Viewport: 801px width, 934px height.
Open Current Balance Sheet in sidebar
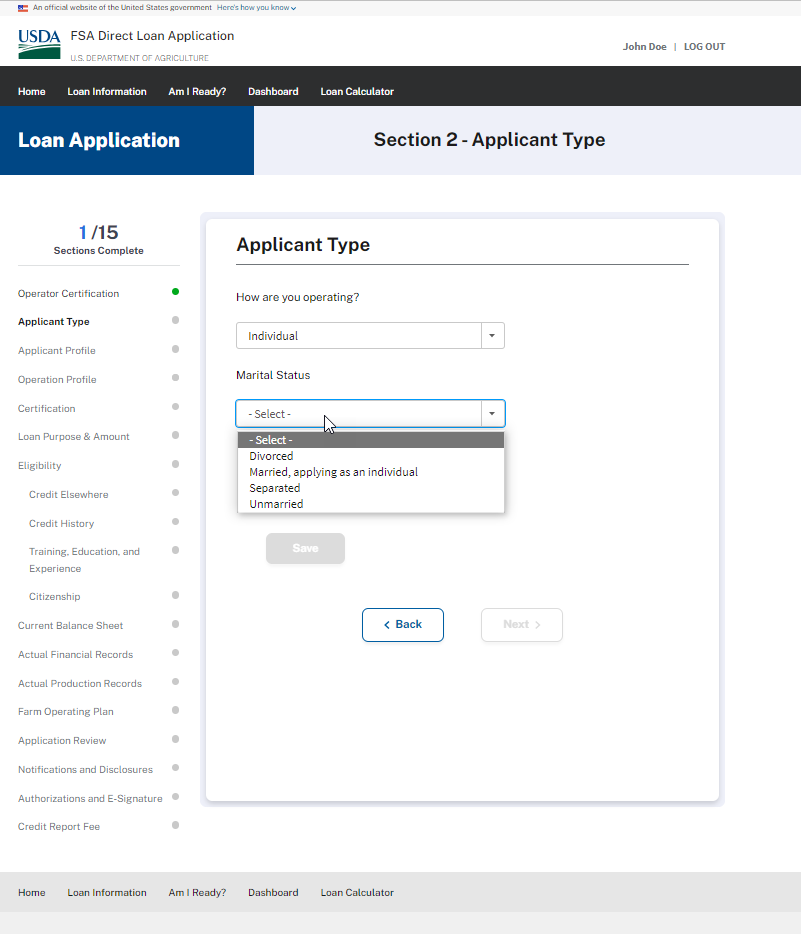(70, 626)
